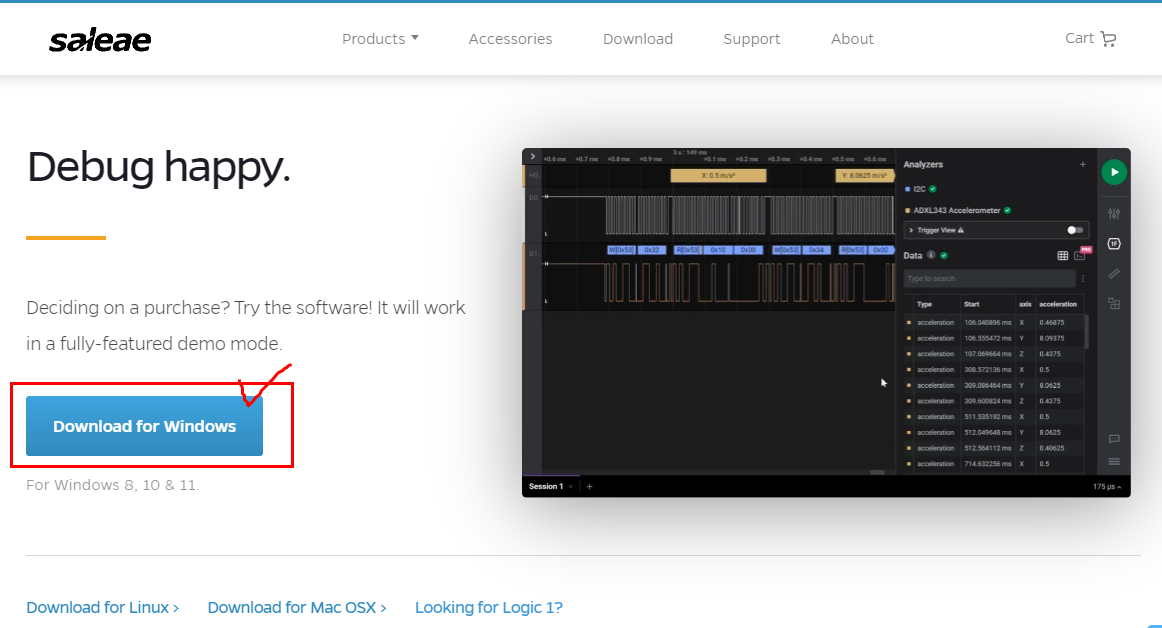Click the 0x32 decoded byte label
The width and height of the screenshot is (1162, 628).
651,251
